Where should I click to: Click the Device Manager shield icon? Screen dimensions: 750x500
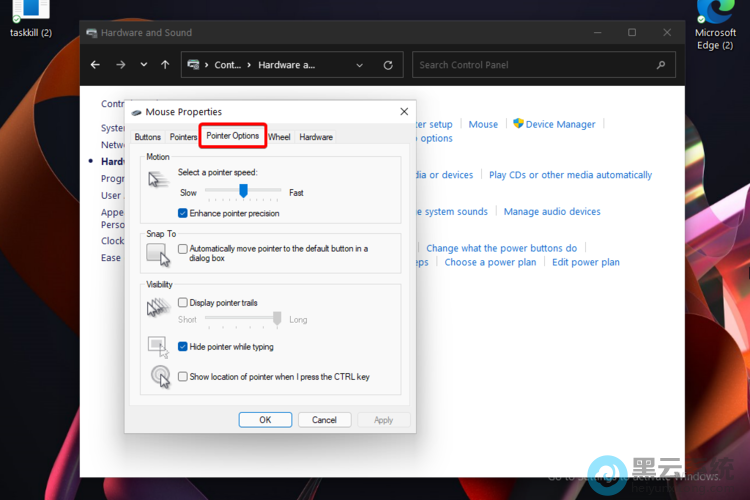pos(518,124)
